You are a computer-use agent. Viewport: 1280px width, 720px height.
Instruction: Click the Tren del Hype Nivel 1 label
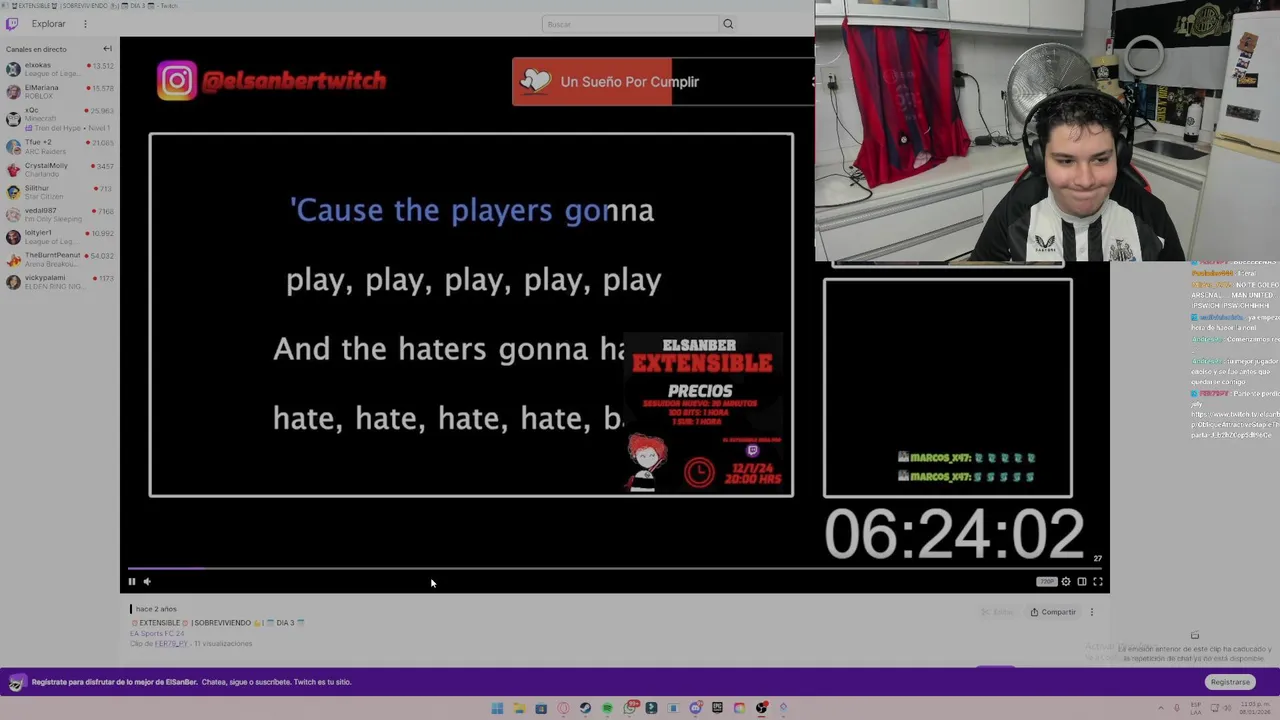point(67,128)
